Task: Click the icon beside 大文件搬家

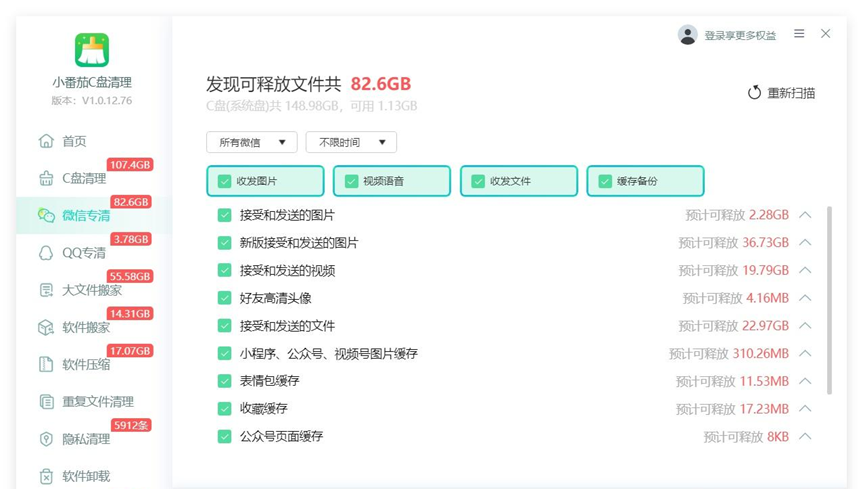Action: point(46,290)
